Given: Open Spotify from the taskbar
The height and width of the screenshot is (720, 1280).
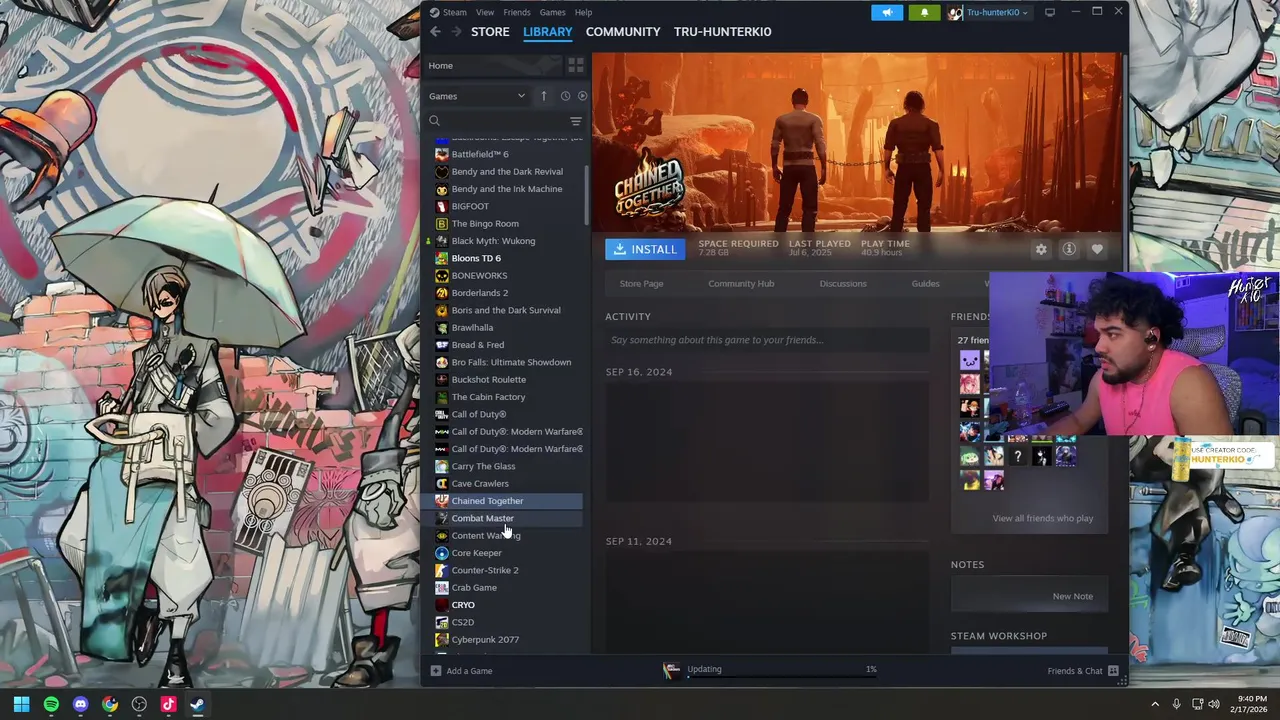Looking at the screenshot, I should coord(51,704).
